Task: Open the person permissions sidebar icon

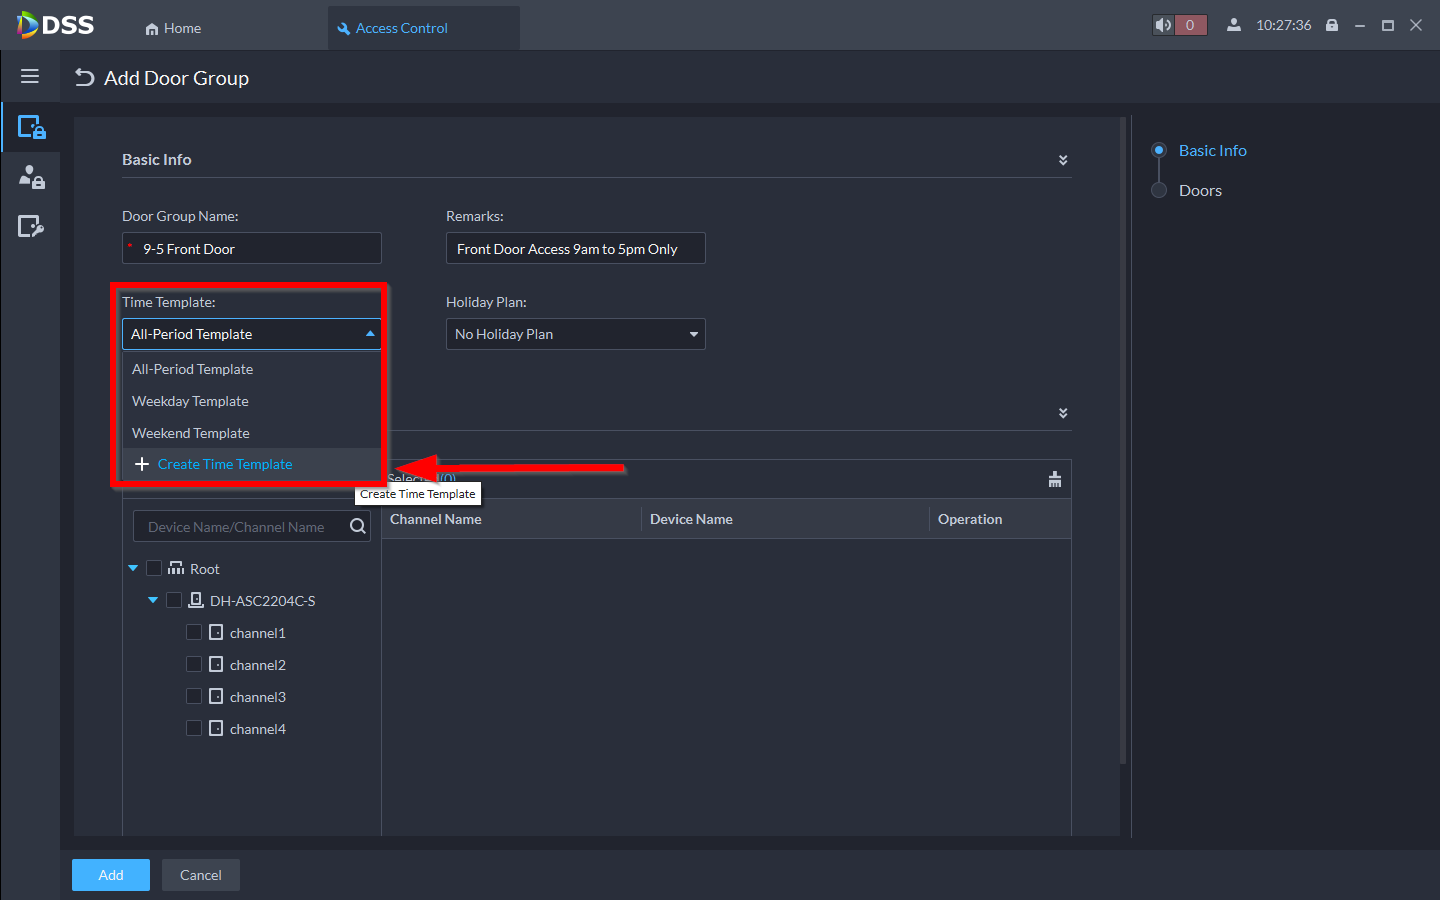Action: click(x=31, y=177)
